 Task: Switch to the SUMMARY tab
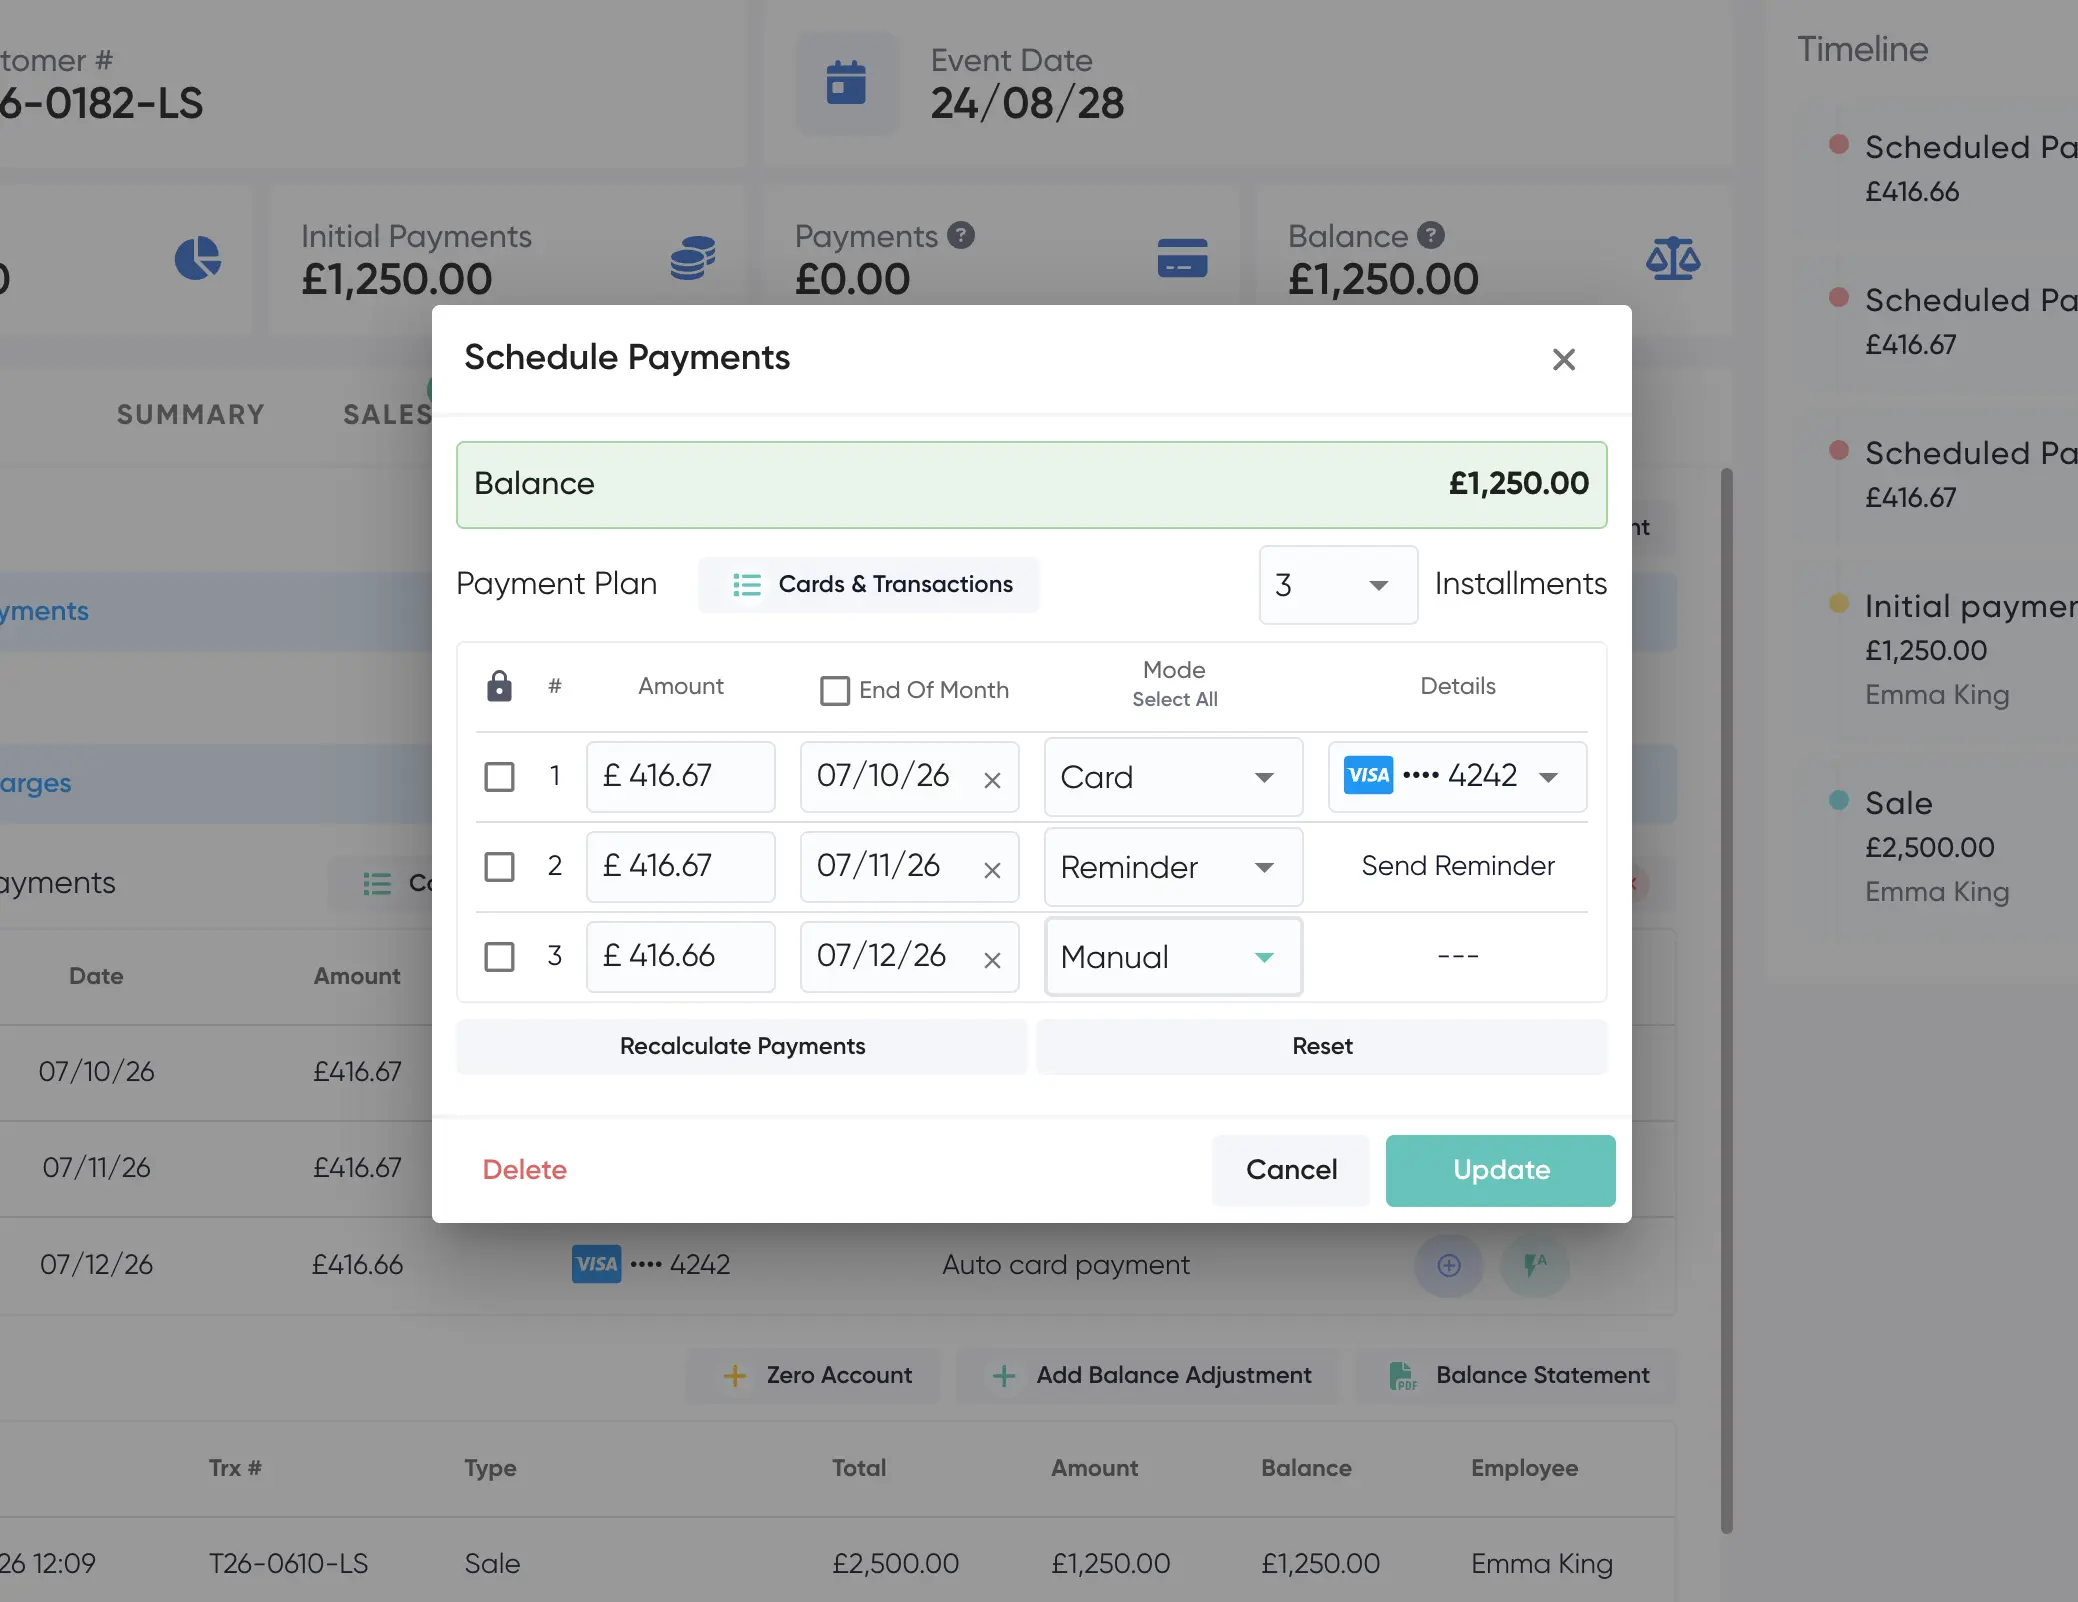click(x=191, y=414)
